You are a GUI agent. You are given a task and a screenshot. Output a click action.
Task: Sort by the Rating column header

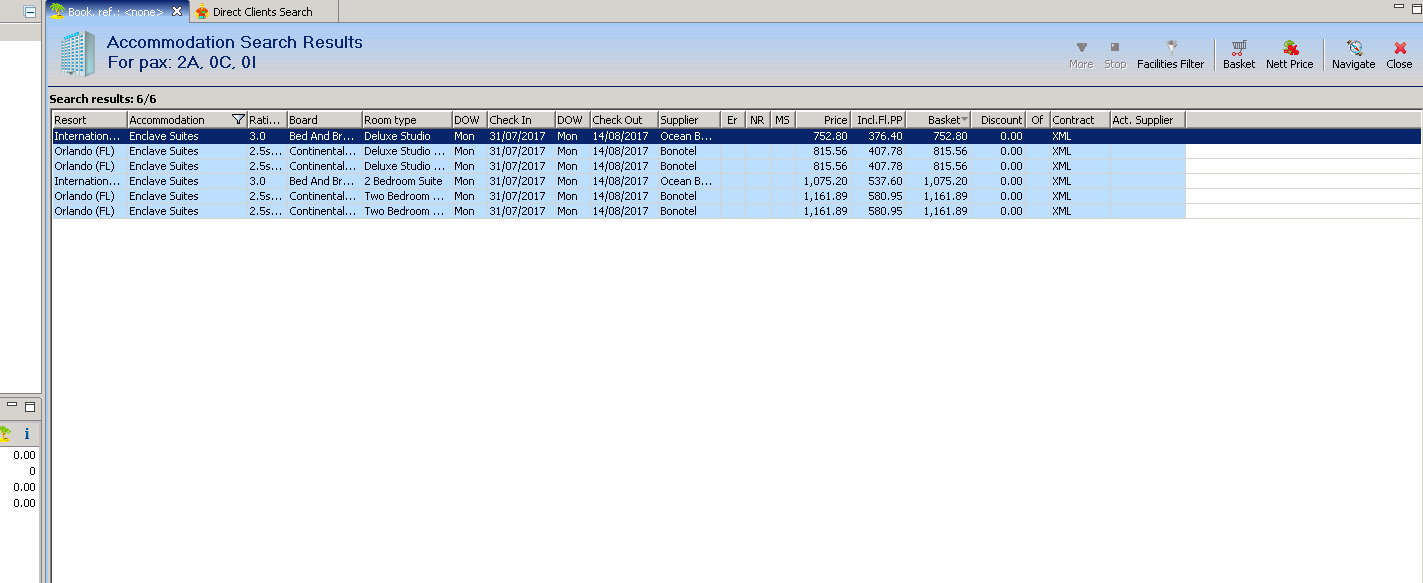click(x=267, y=120)
